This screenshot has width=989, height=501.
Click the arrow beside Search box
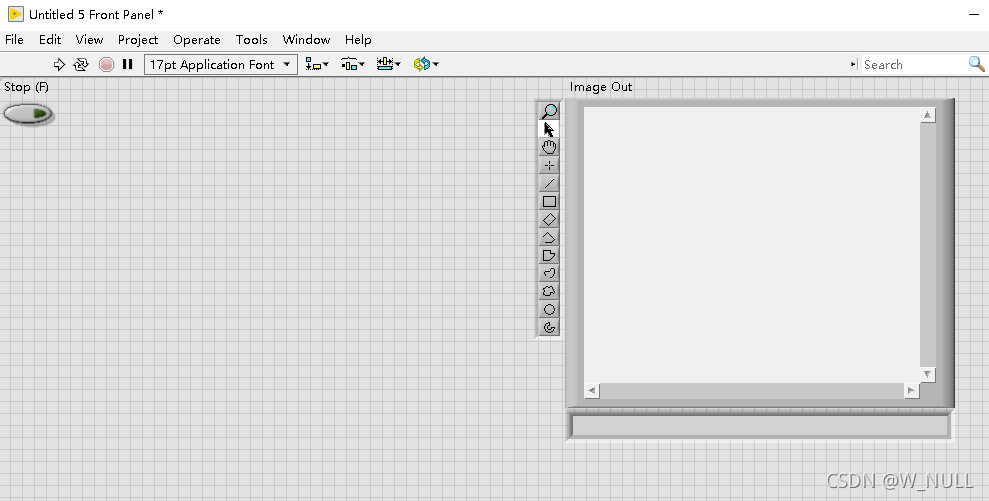tap(853, 64)
